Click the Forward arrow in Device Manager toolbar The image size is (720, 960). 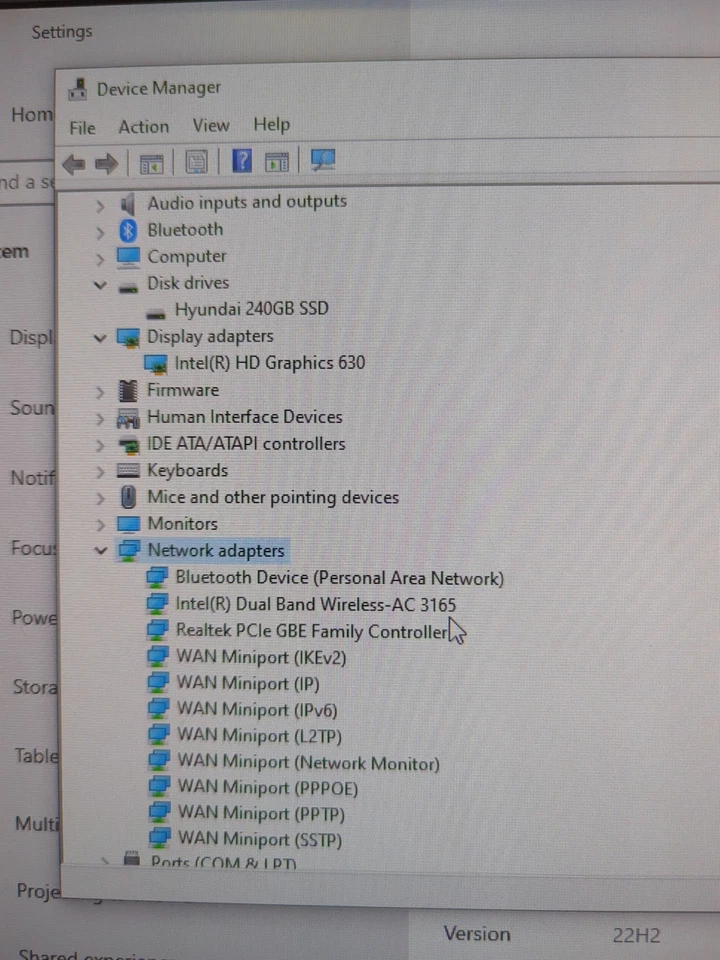pyautogui.click(x=107, y=164)
